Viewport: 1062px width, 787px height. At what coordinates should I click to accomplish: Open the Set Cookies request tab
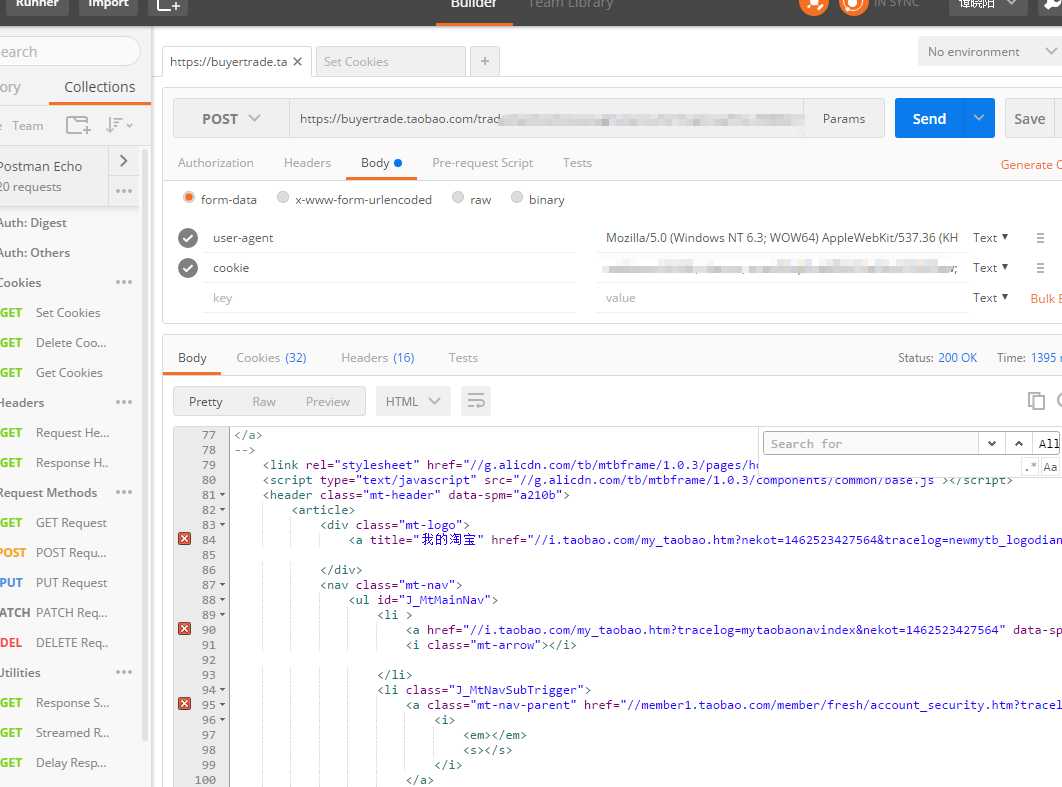tap(390, 62)
